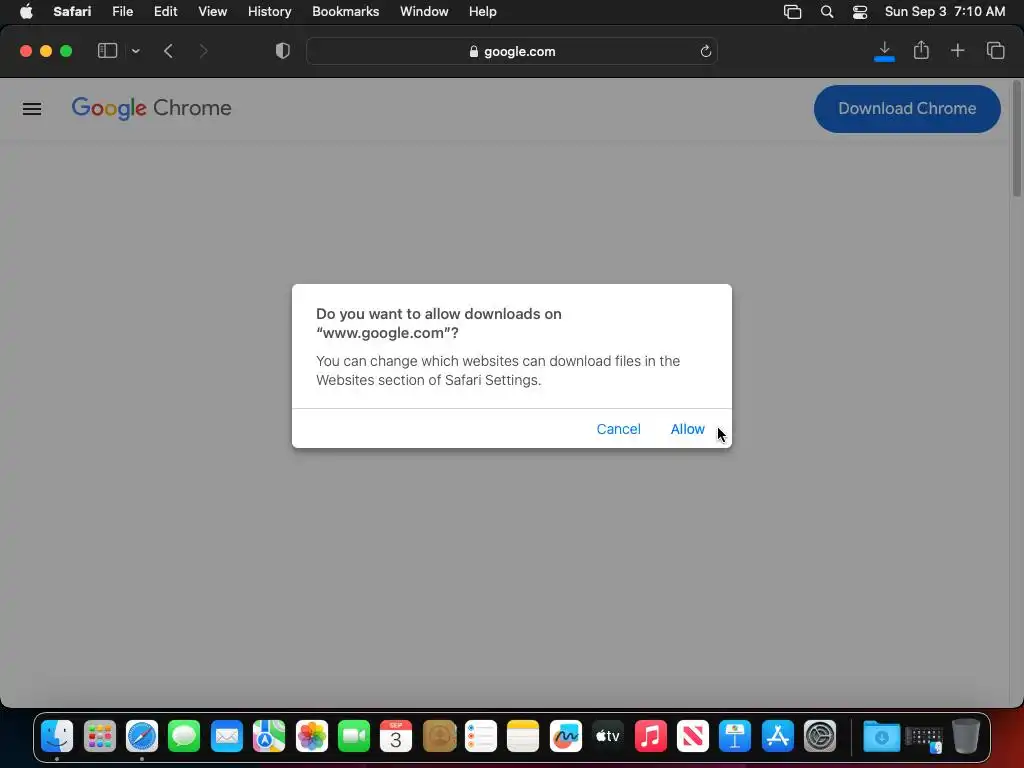1024x768 pixels.
Task: Open Control Center in menu bar
Action: coord(860,12)
